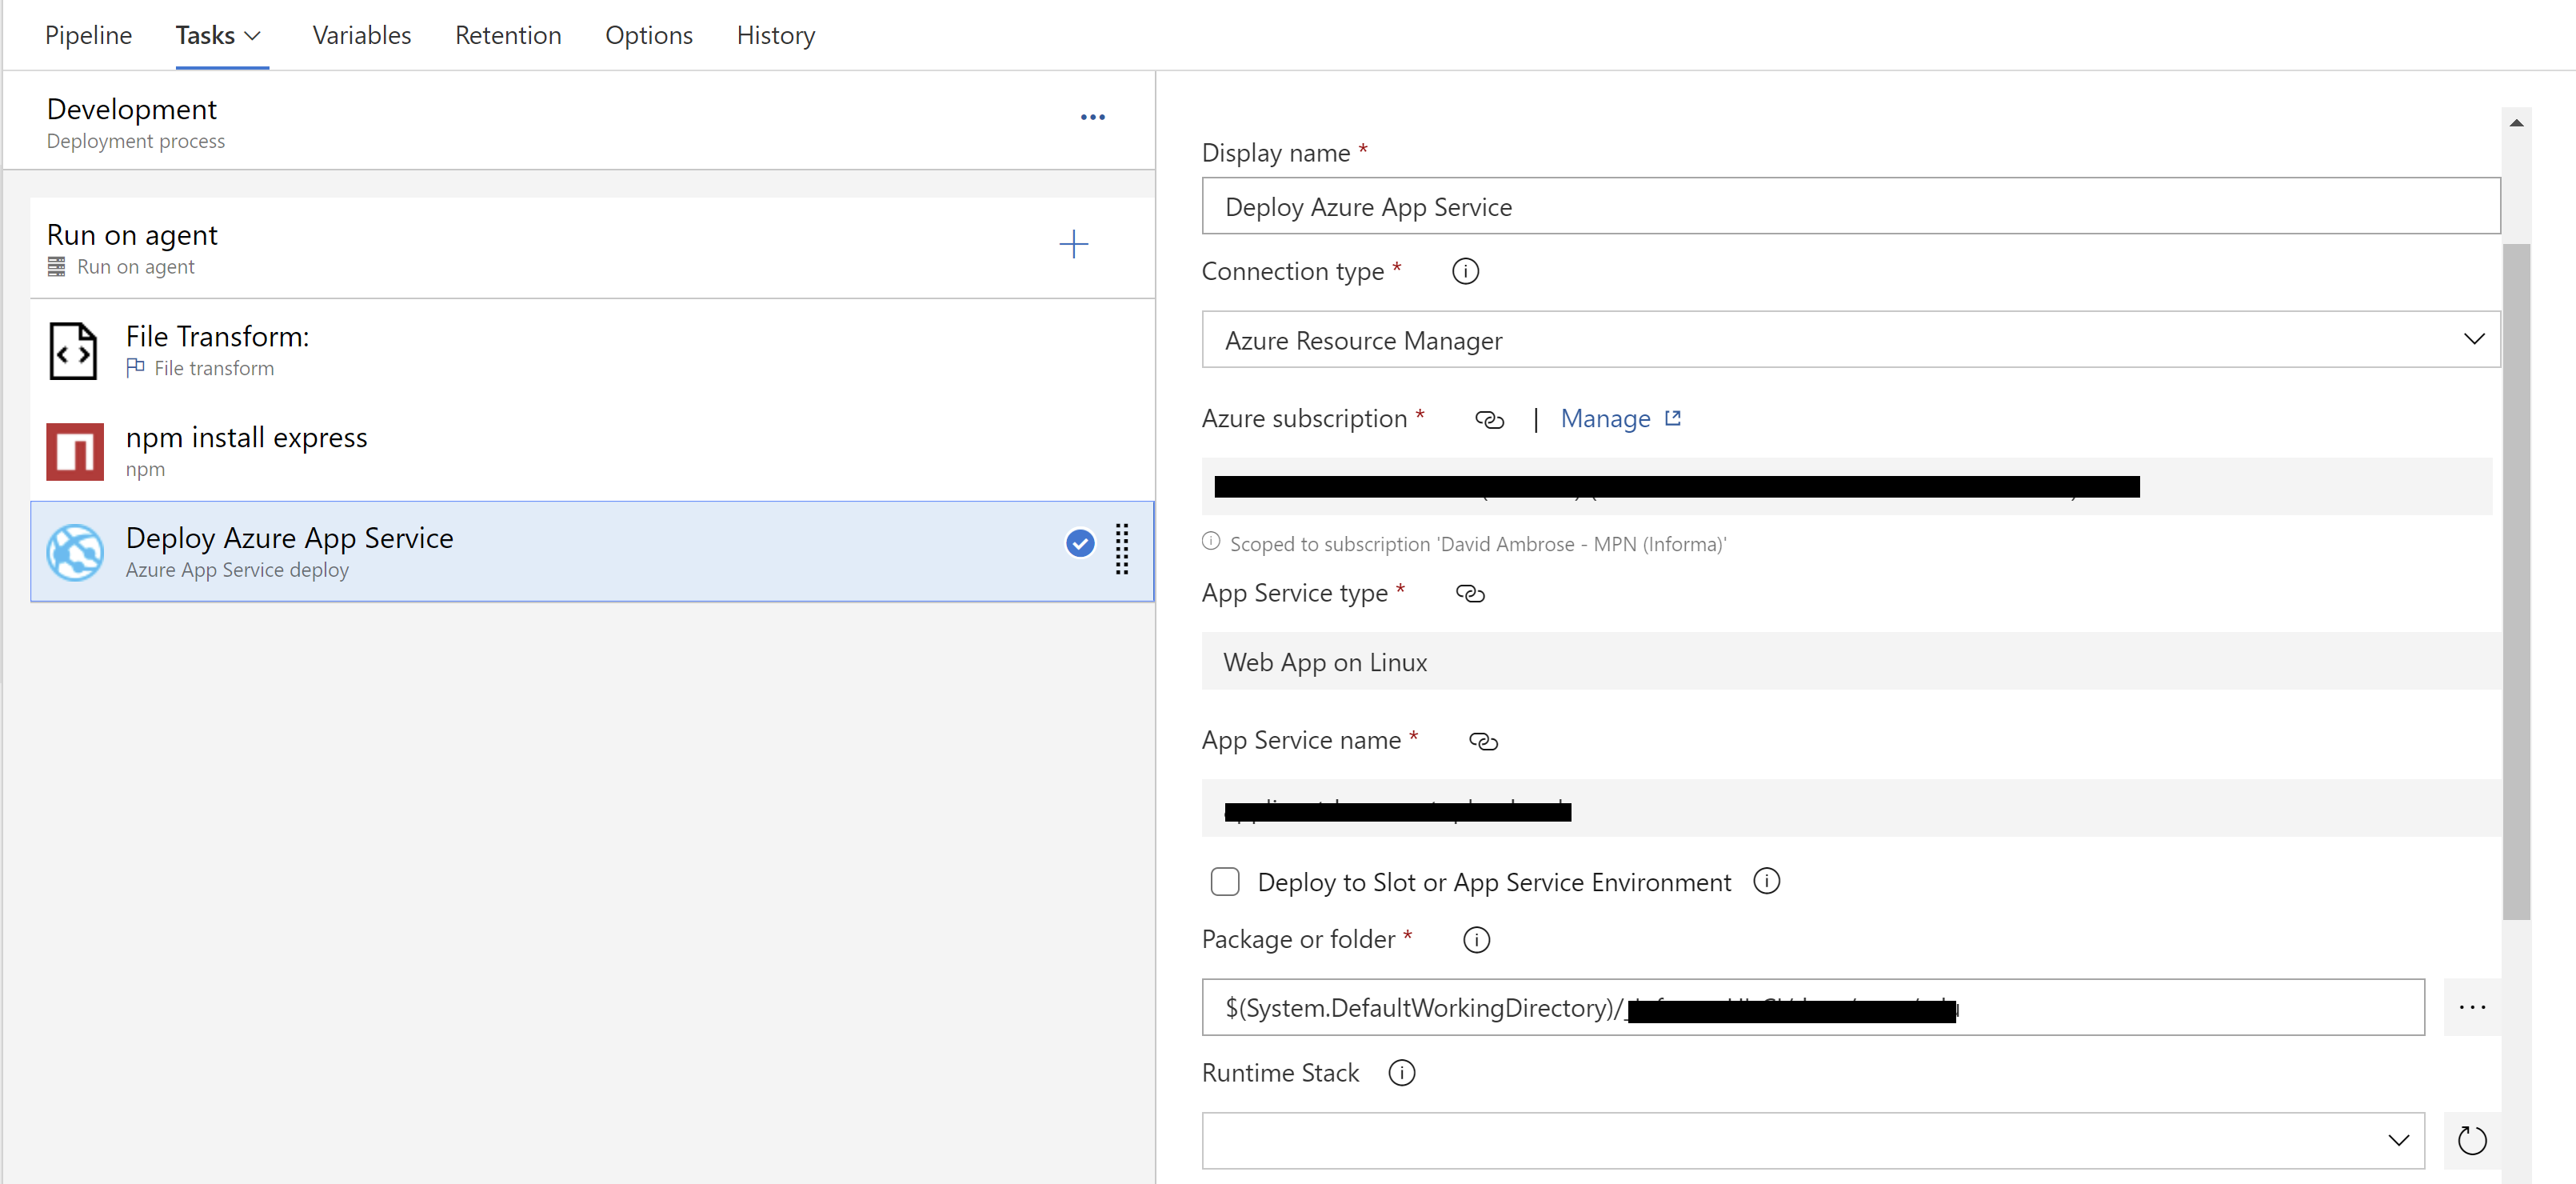Image resolution: width=2576 pixels, height=1184 pixels.
Task: Click the link icon beside App Service type
Action: (x=1470, y=593)
